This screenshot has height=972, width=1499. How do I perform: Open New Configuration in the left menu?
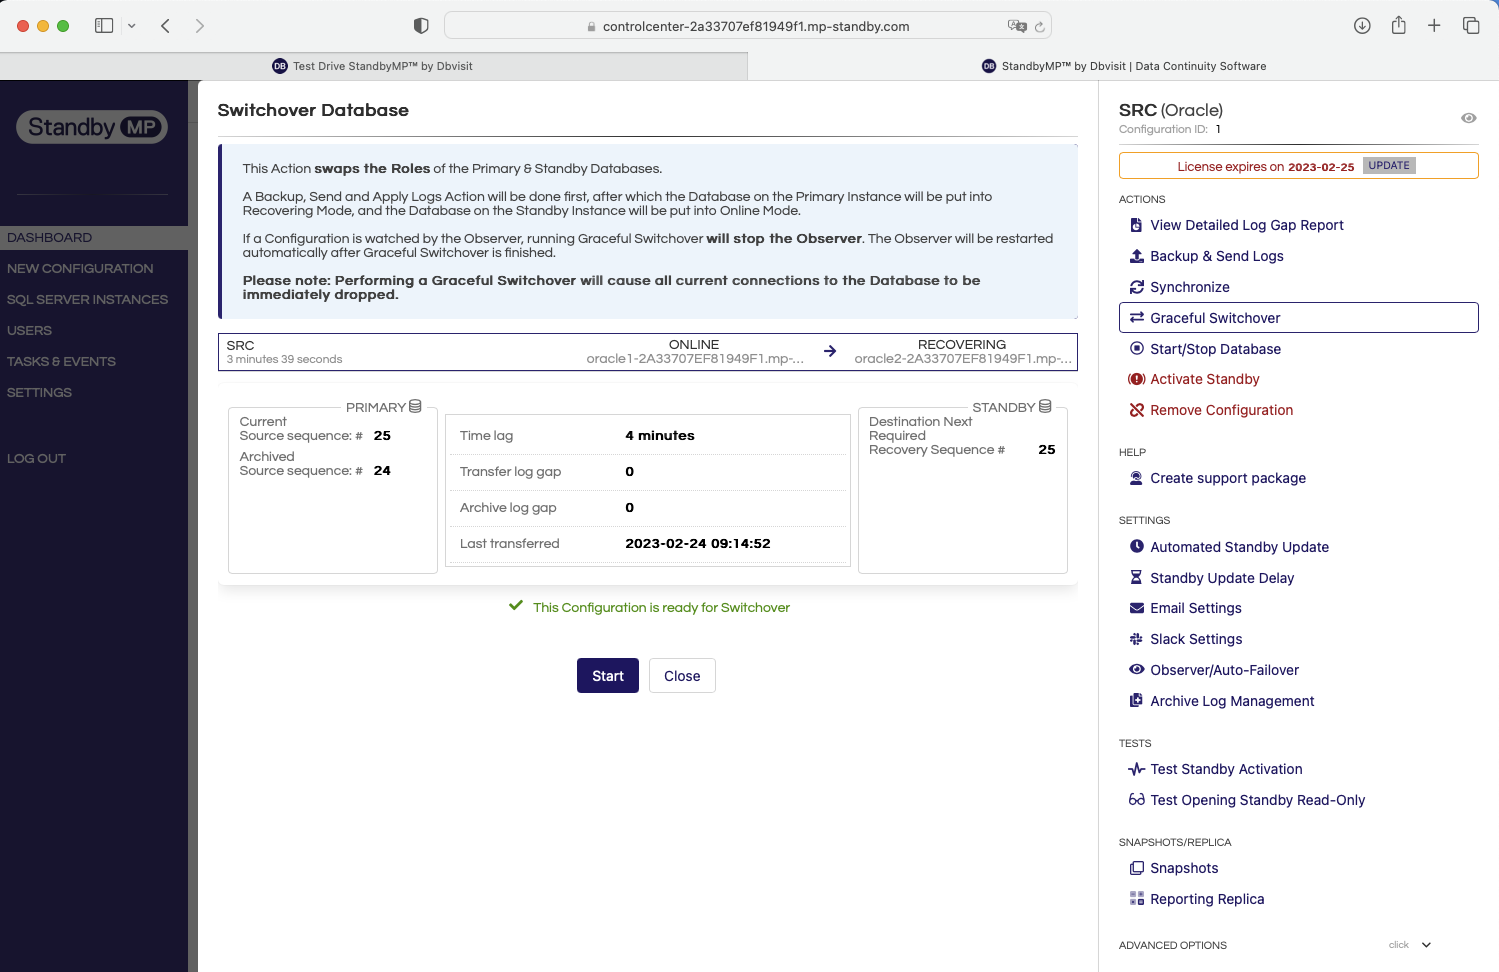80,268
